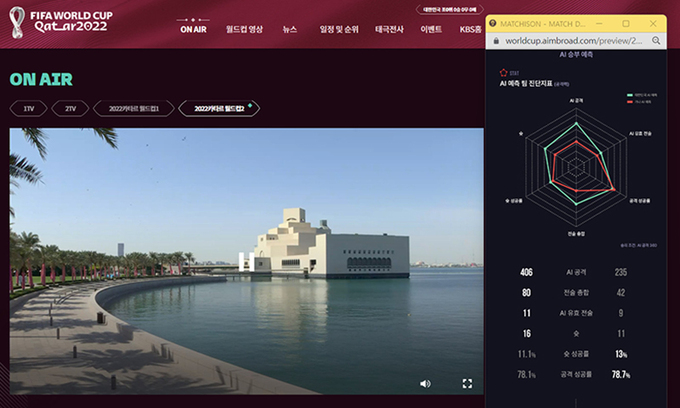Select the 2022 카타르 월드컵2 channel

point(219,108)
